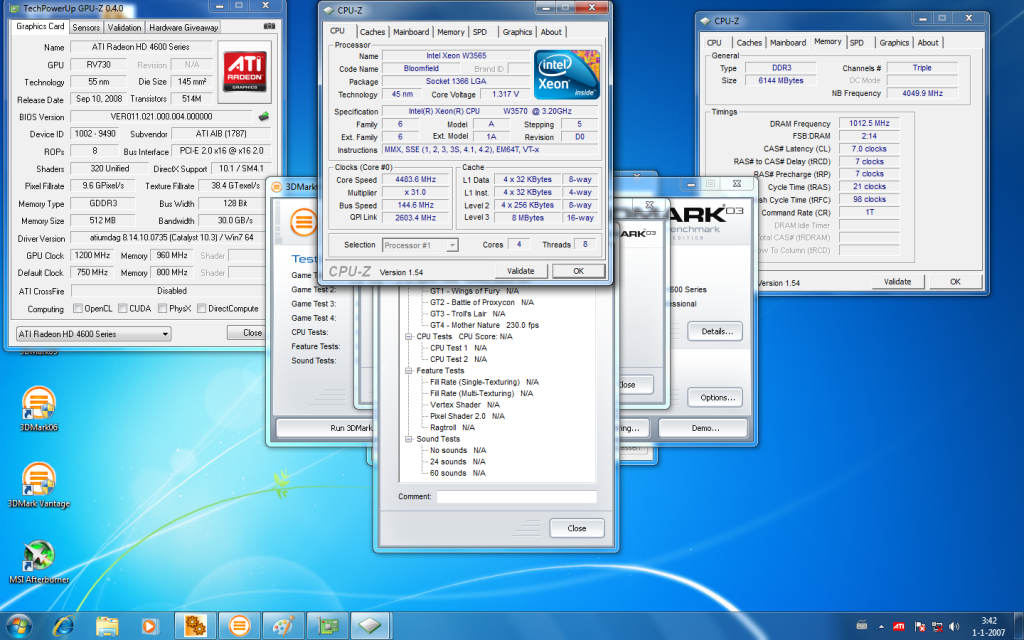The image size is (1024, 640).
Task: Select GT4 - Mother Nature result row
Action: tap(485, 325)
